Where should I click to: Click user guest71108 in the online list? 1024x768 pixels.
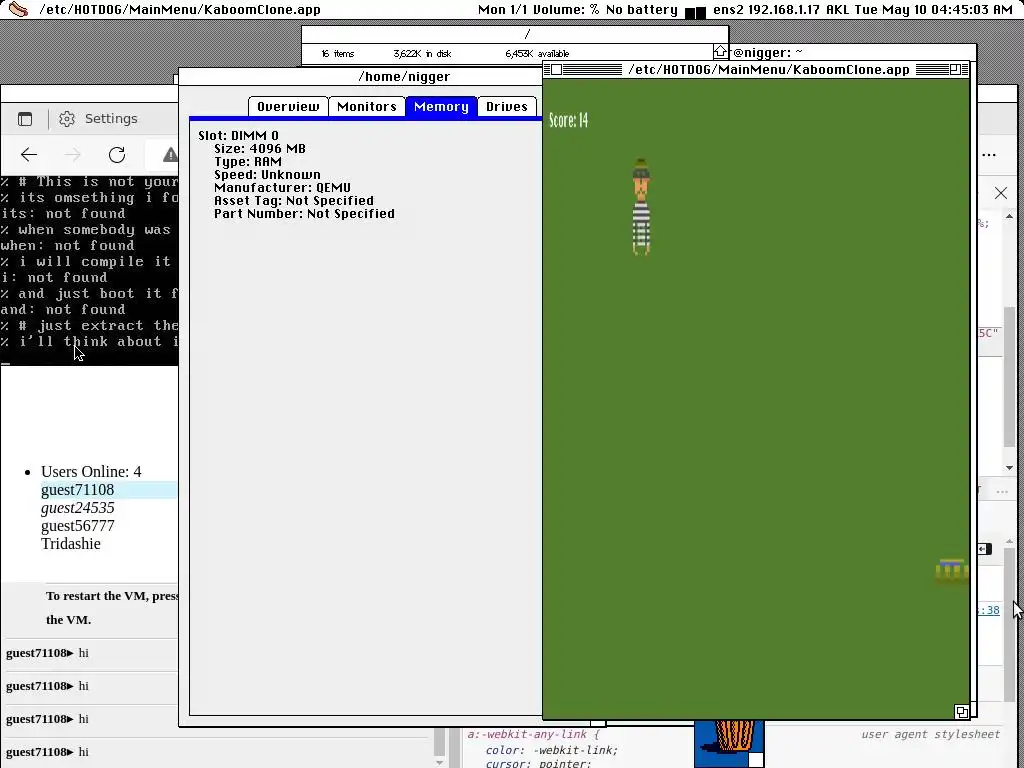(x=78, y=490)
